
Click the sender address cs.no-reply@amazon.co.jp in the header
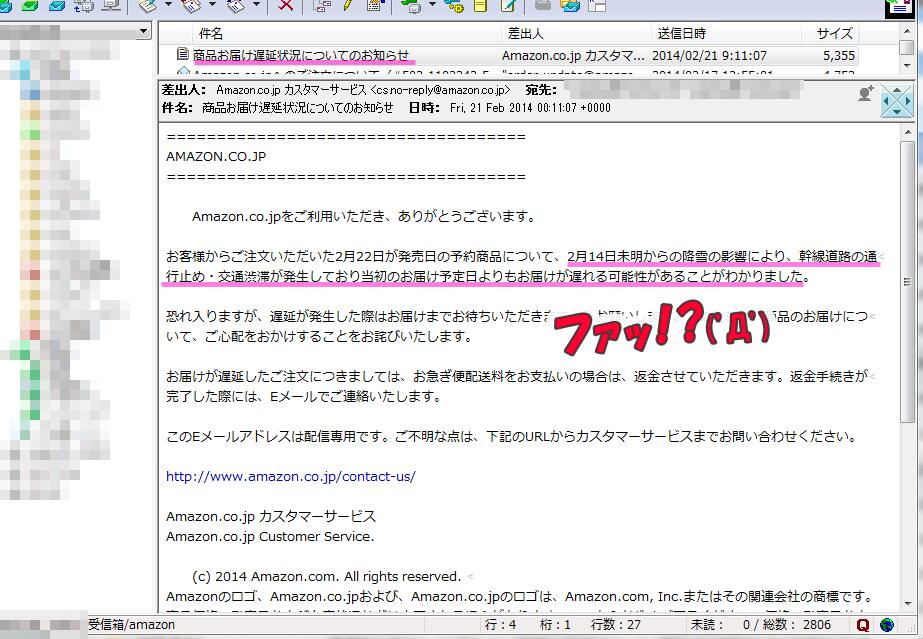(x=441, y=90)
